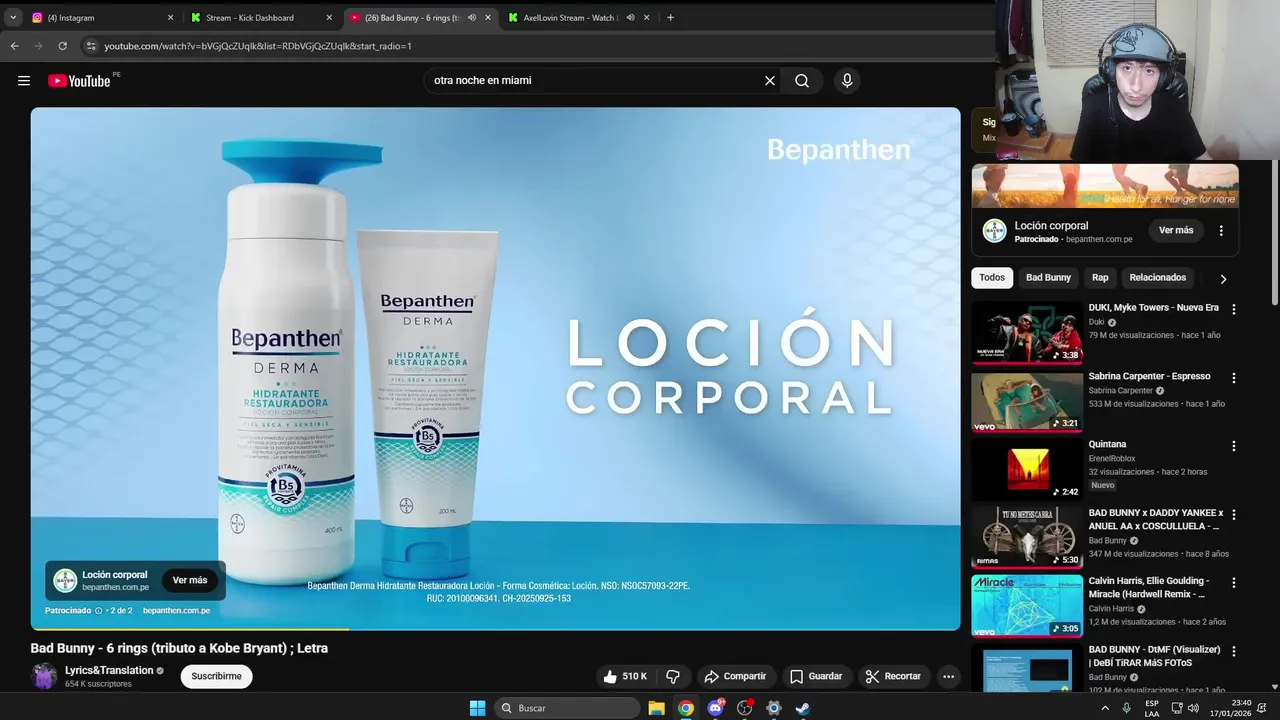Open Steam from the taskbar
The height and width of the screenshot is (720, 1280).
802,708
